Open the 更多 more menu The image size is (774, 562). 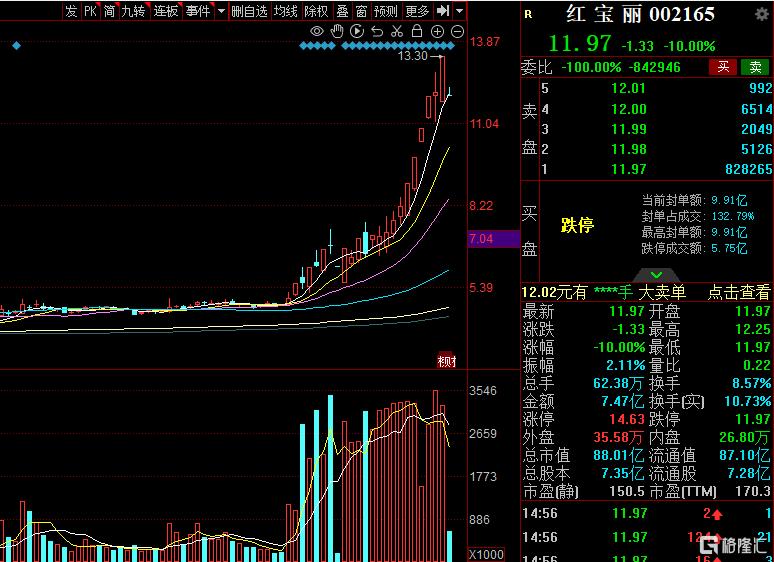point(417,11)
